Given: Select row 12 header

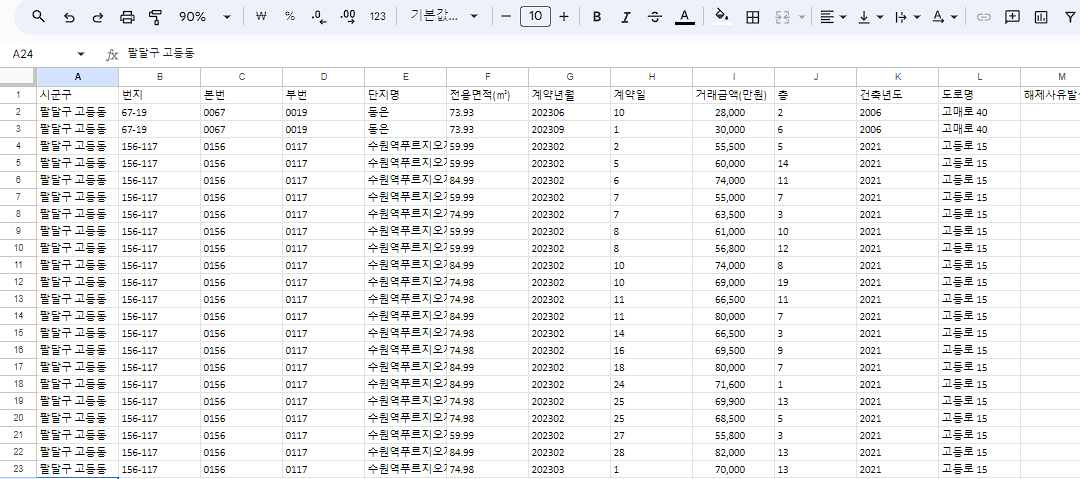Looking at the screenshot, I should point(19,283).
